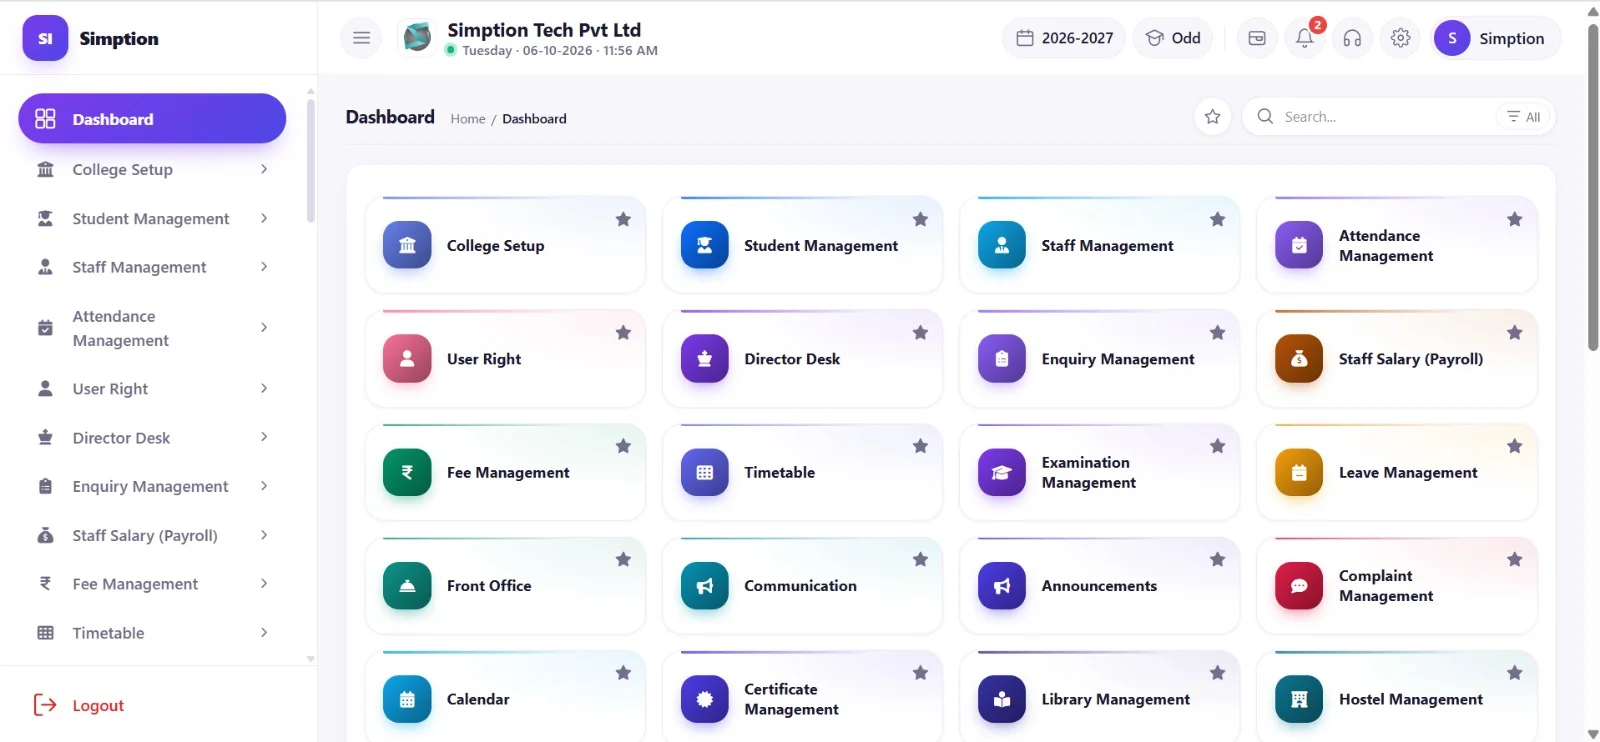Expand Staff Management sidebar chevron
The width and height of the screenshot is (1600, 742).
pyautogui.click(x=264, y=267)
